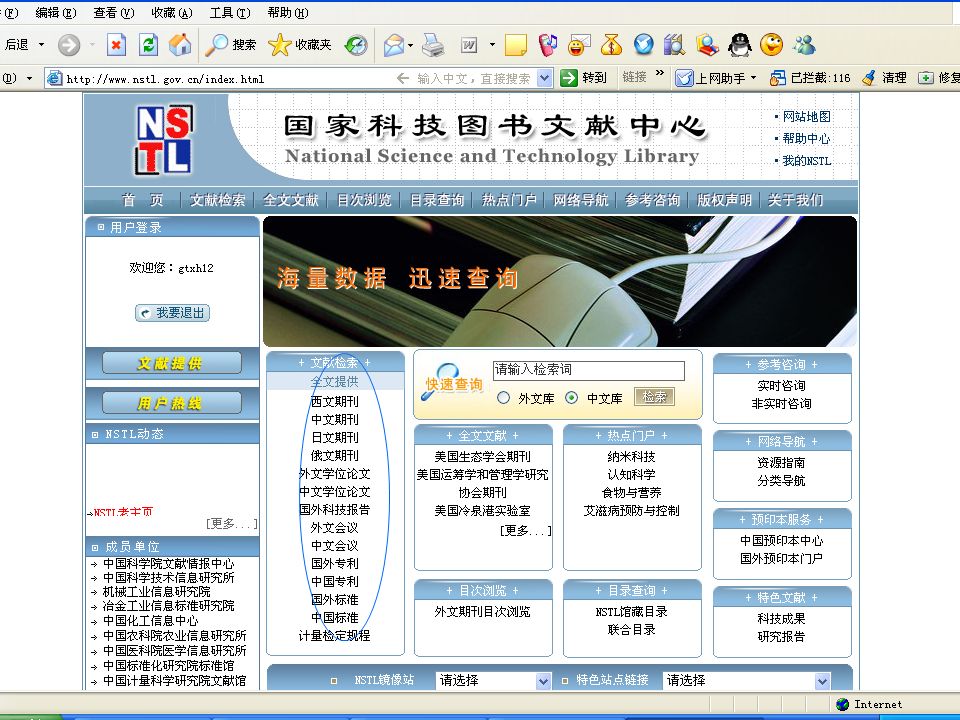Click the music media toolbar icon

pos(547,45)
